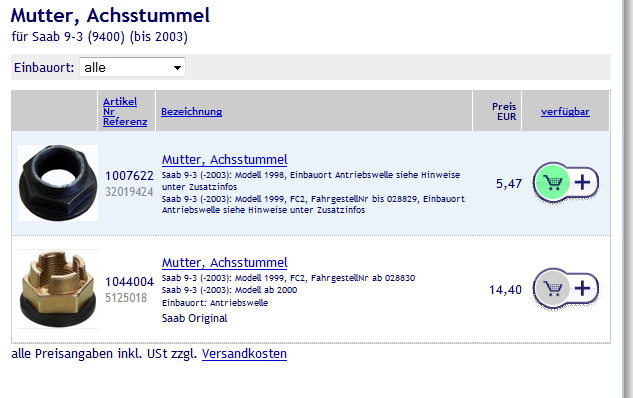
Task: Click reference number 32019424
Action: coord(129,191)
